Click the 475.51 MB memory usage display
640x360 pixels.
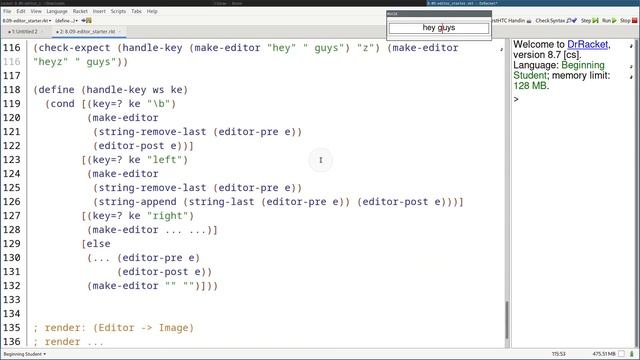[604, 354]
